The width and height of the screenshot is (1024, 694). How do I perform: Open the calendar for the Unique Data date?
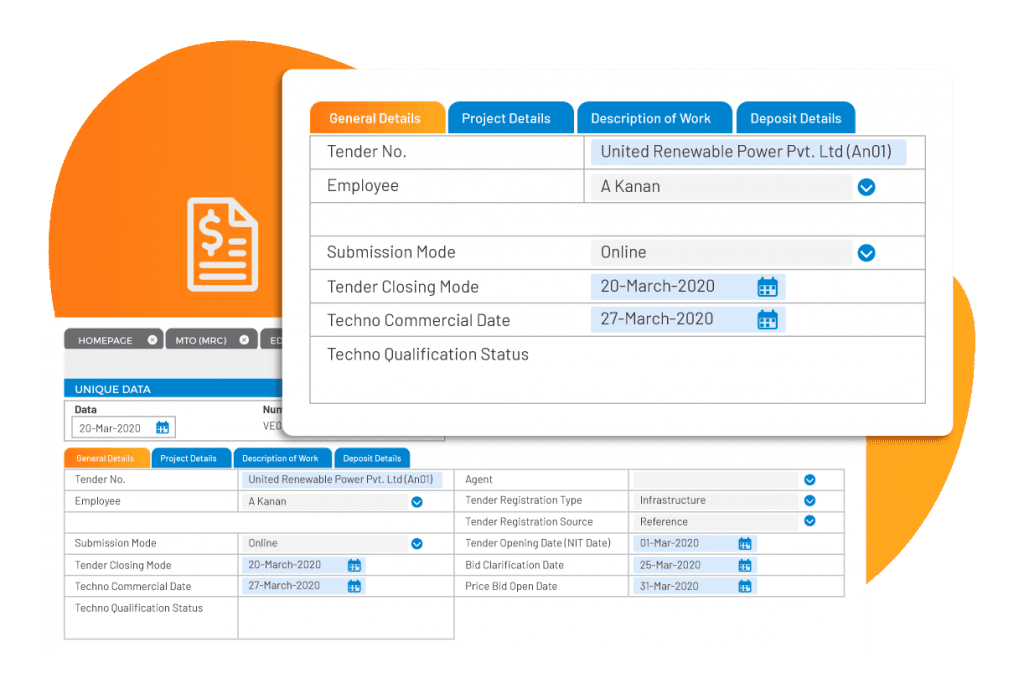(163, 427)
